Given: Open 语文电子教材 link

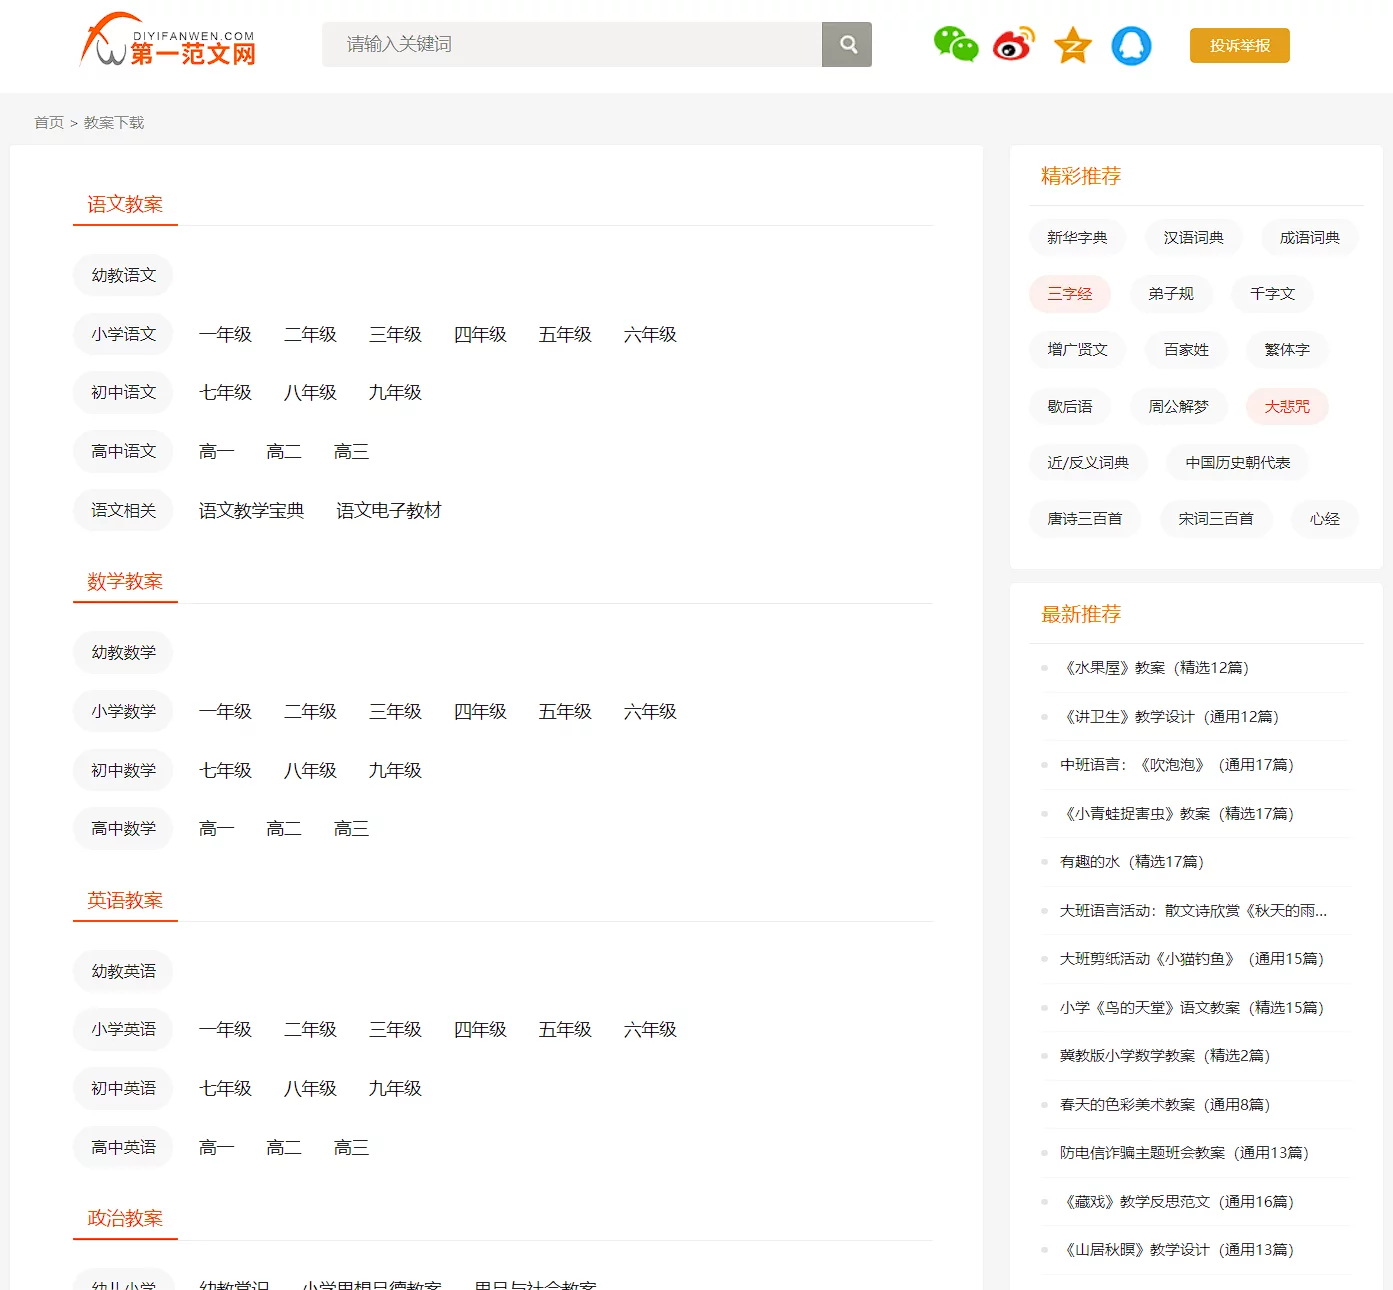Looking at the screenshot, I should tap(388, 511).
